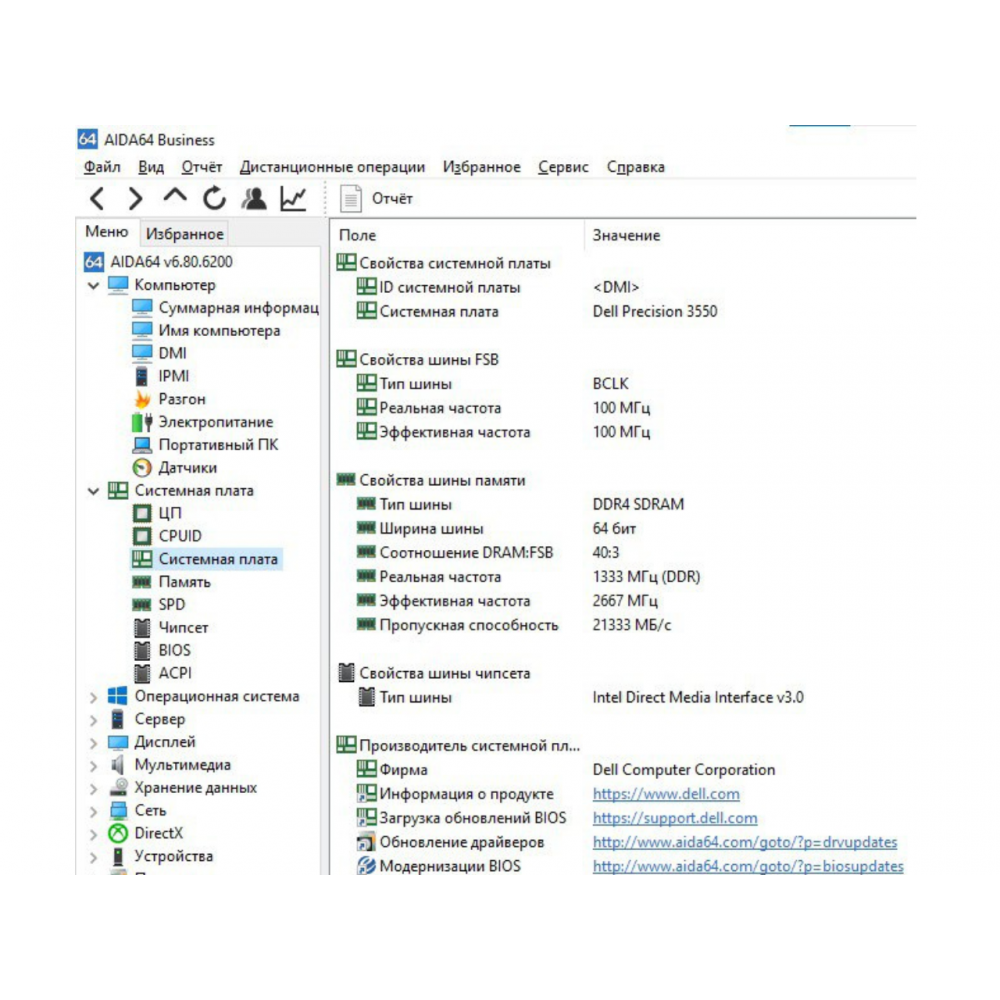
Task: Click the AIDA64 v6.80.6200 root node
Action: [x=158, y=262]
